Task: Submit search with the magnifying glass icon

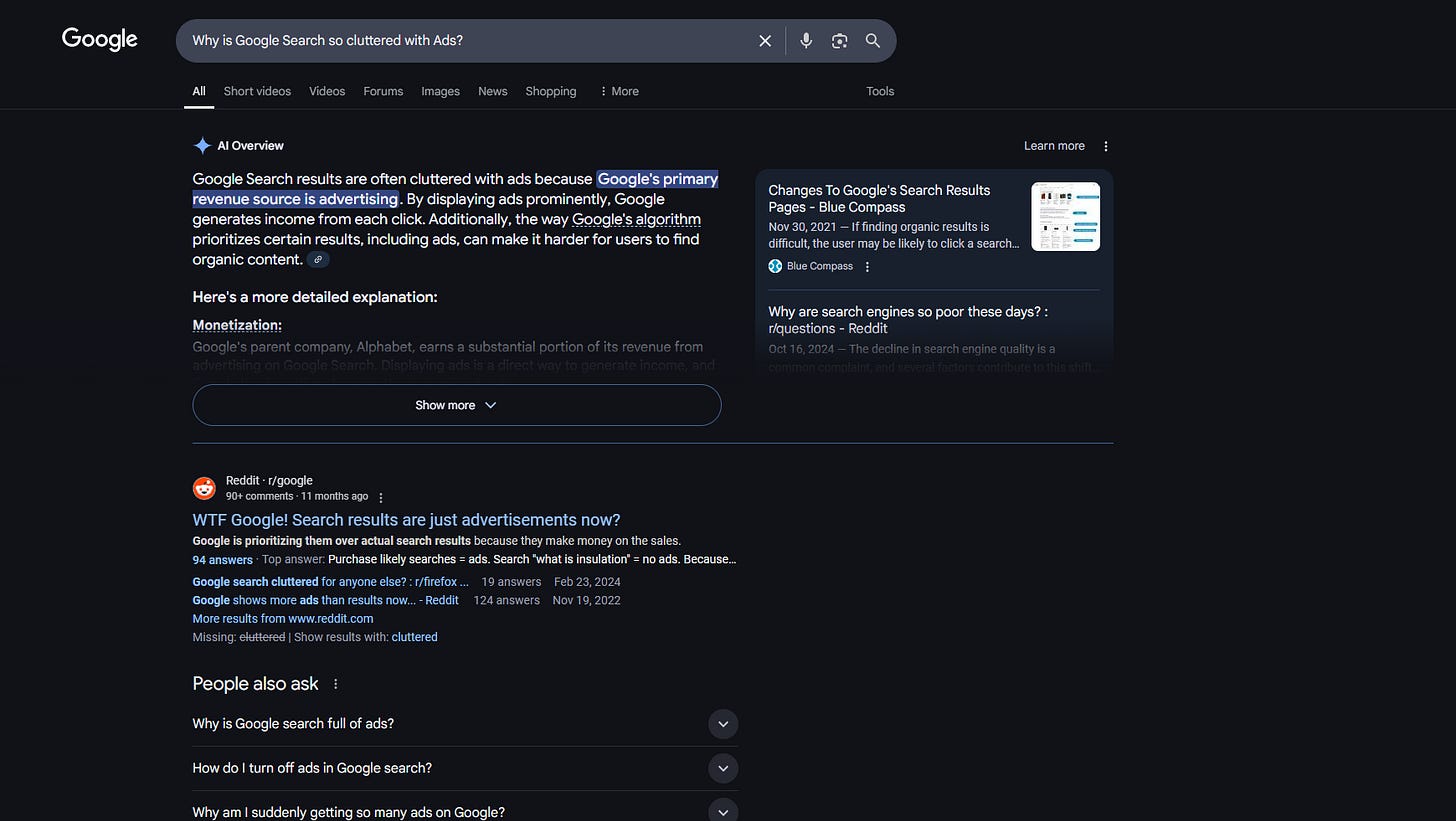Action: coord(873,41)
